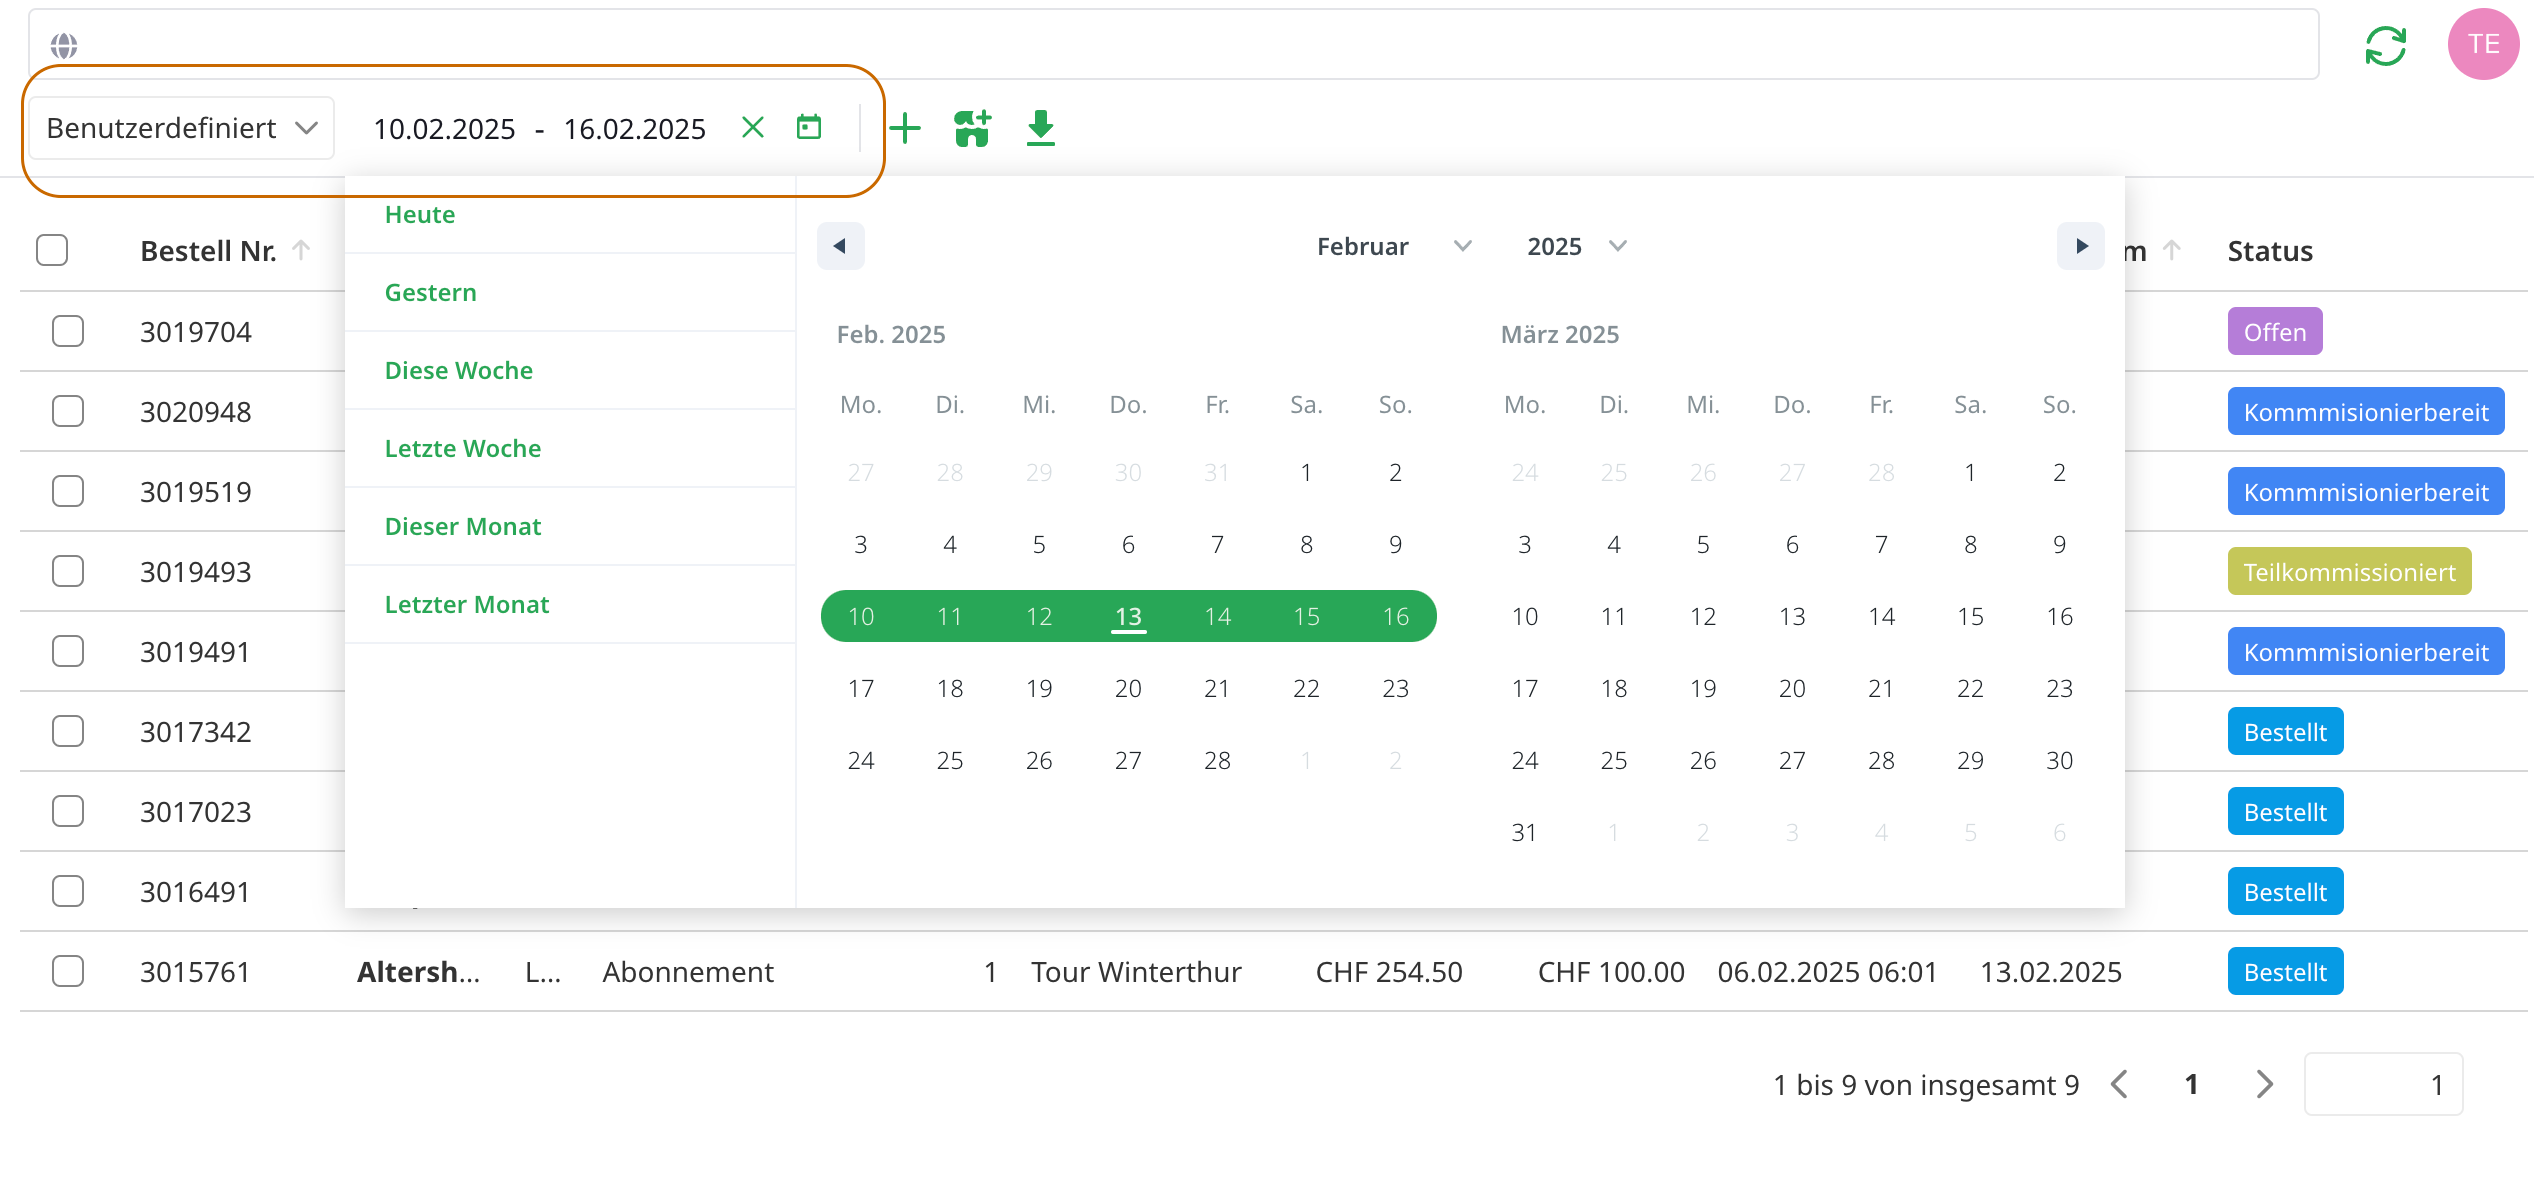Viewport: 2534px width, 1184px height.
Task: Click the page number input field
Action: [2383, 1084]
